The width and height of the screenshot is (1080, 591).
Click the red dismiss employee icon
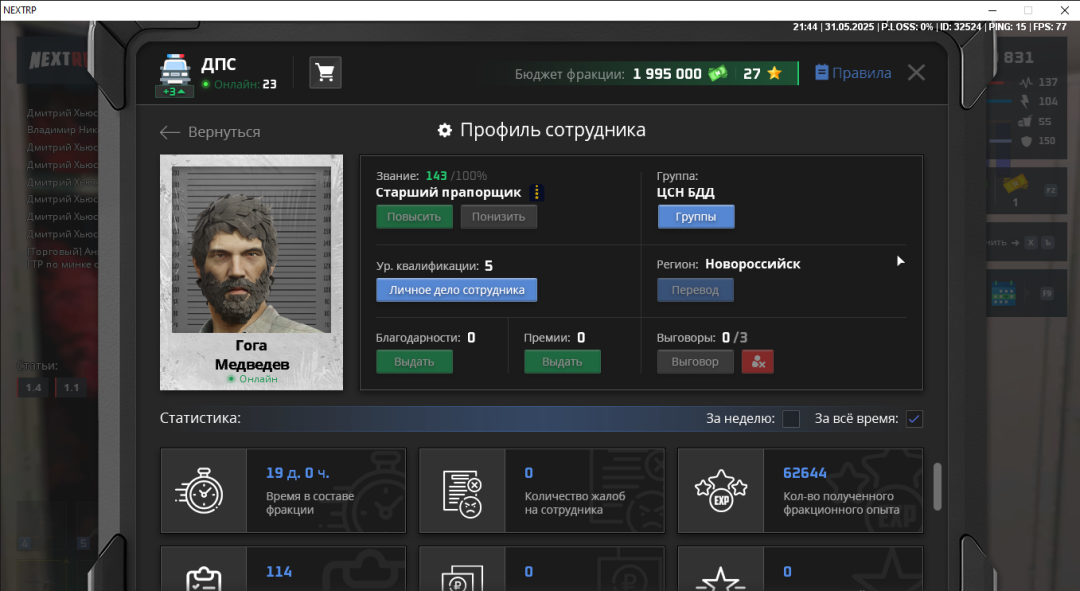pos(757,362)
